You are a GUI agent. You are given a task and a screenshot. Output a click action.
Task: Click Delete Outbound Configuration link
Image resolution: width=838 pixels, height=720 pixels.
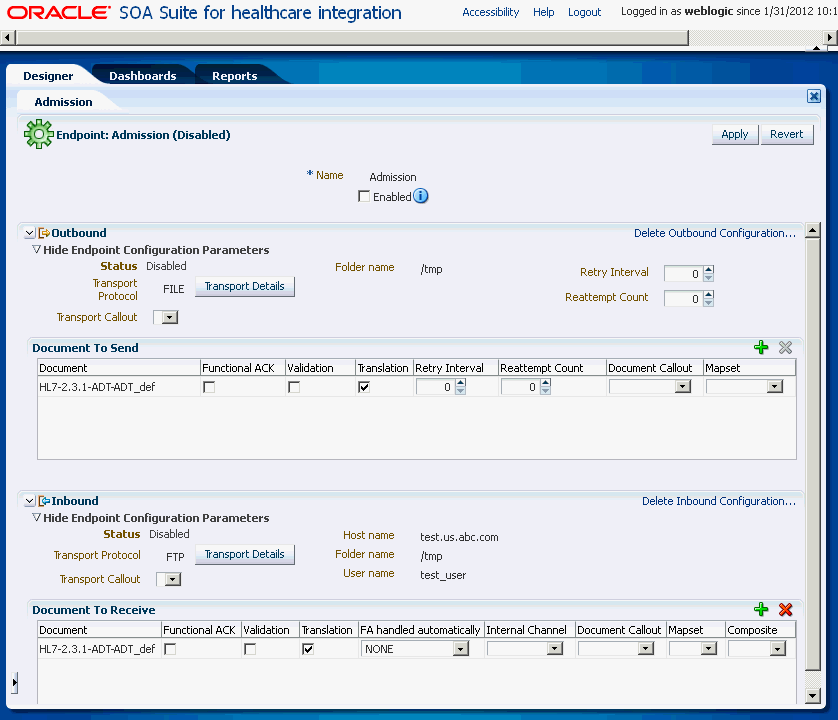715,233
